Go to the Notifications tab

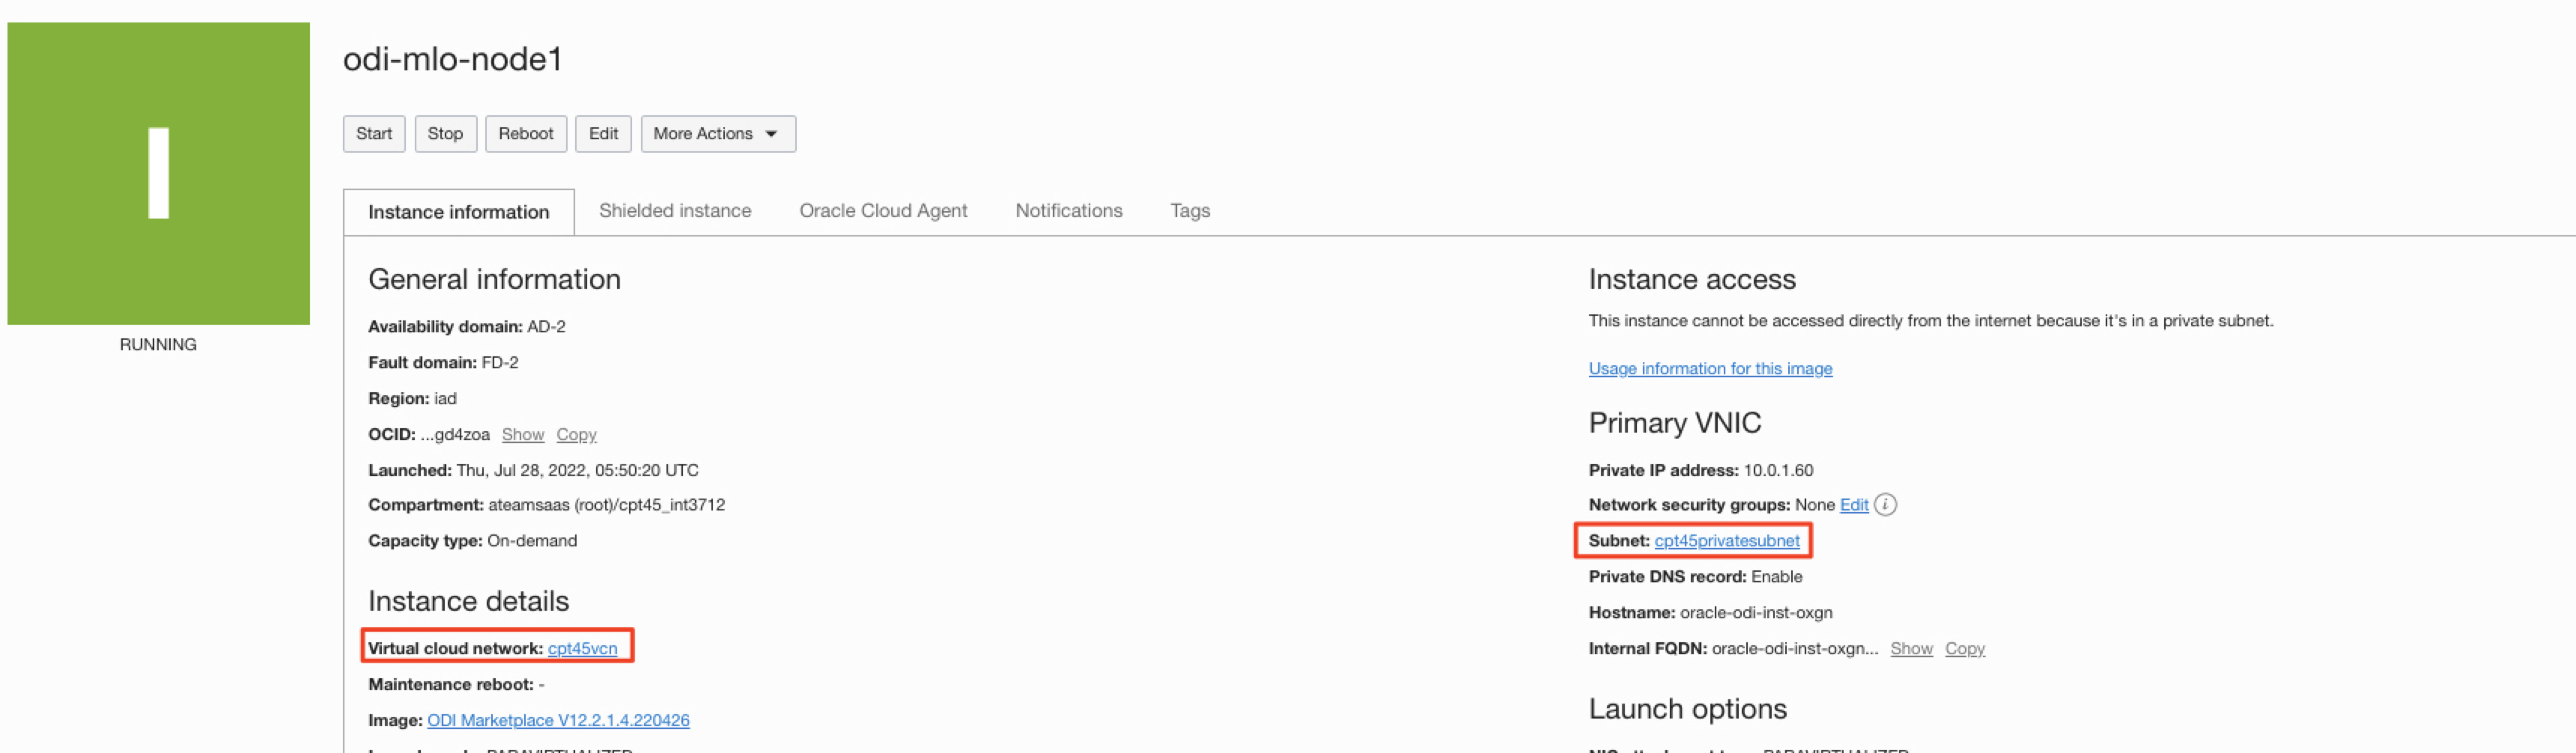pos(1069,211)
